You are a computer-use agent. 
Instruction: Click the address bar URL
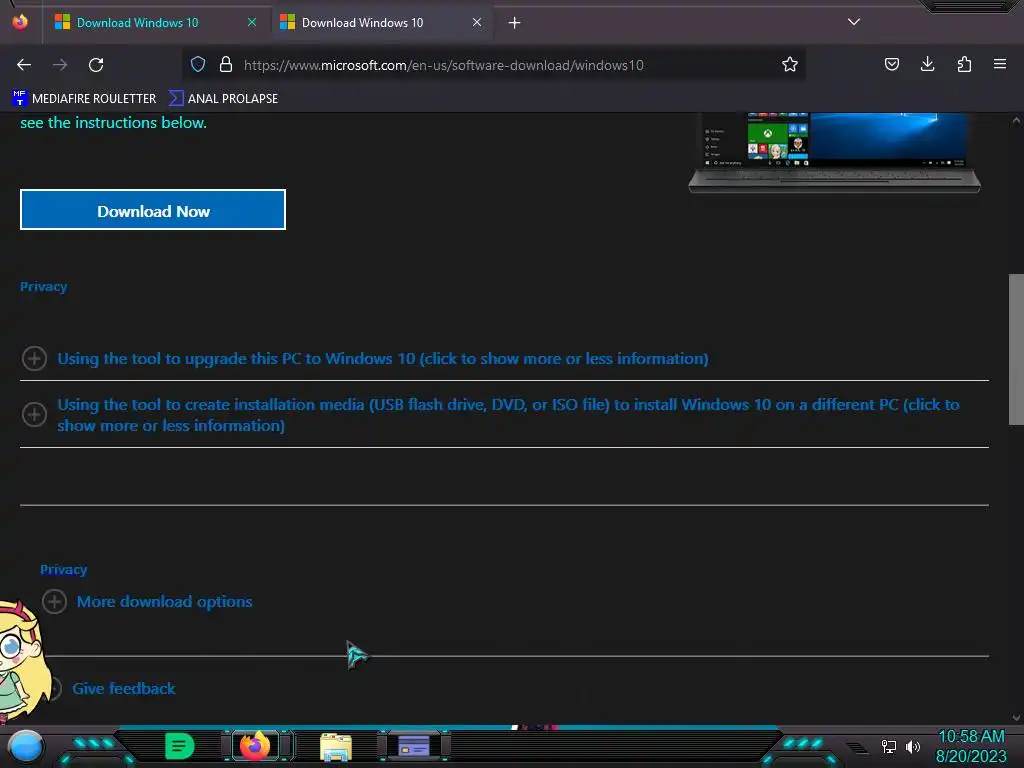coord(443,65)
